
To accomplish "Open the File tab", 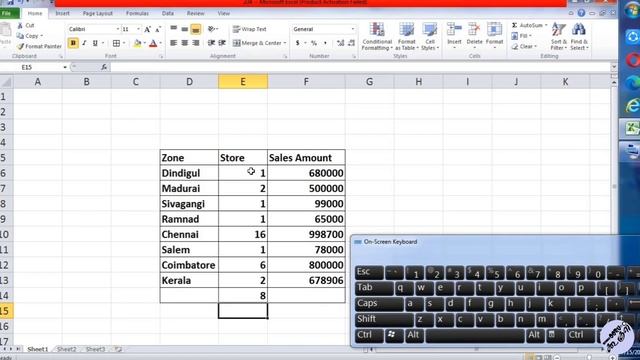I will click(9, 13).
